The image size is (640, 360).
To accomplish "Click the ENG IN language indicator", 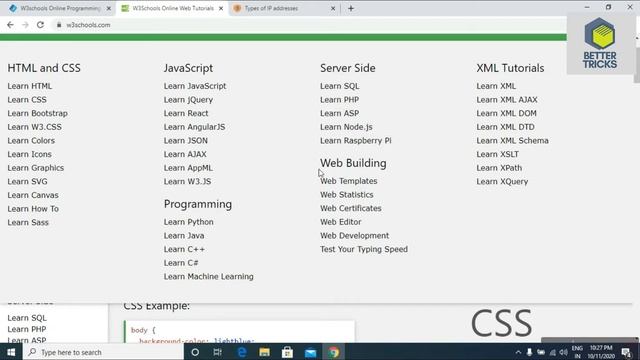I will point(577,352).
